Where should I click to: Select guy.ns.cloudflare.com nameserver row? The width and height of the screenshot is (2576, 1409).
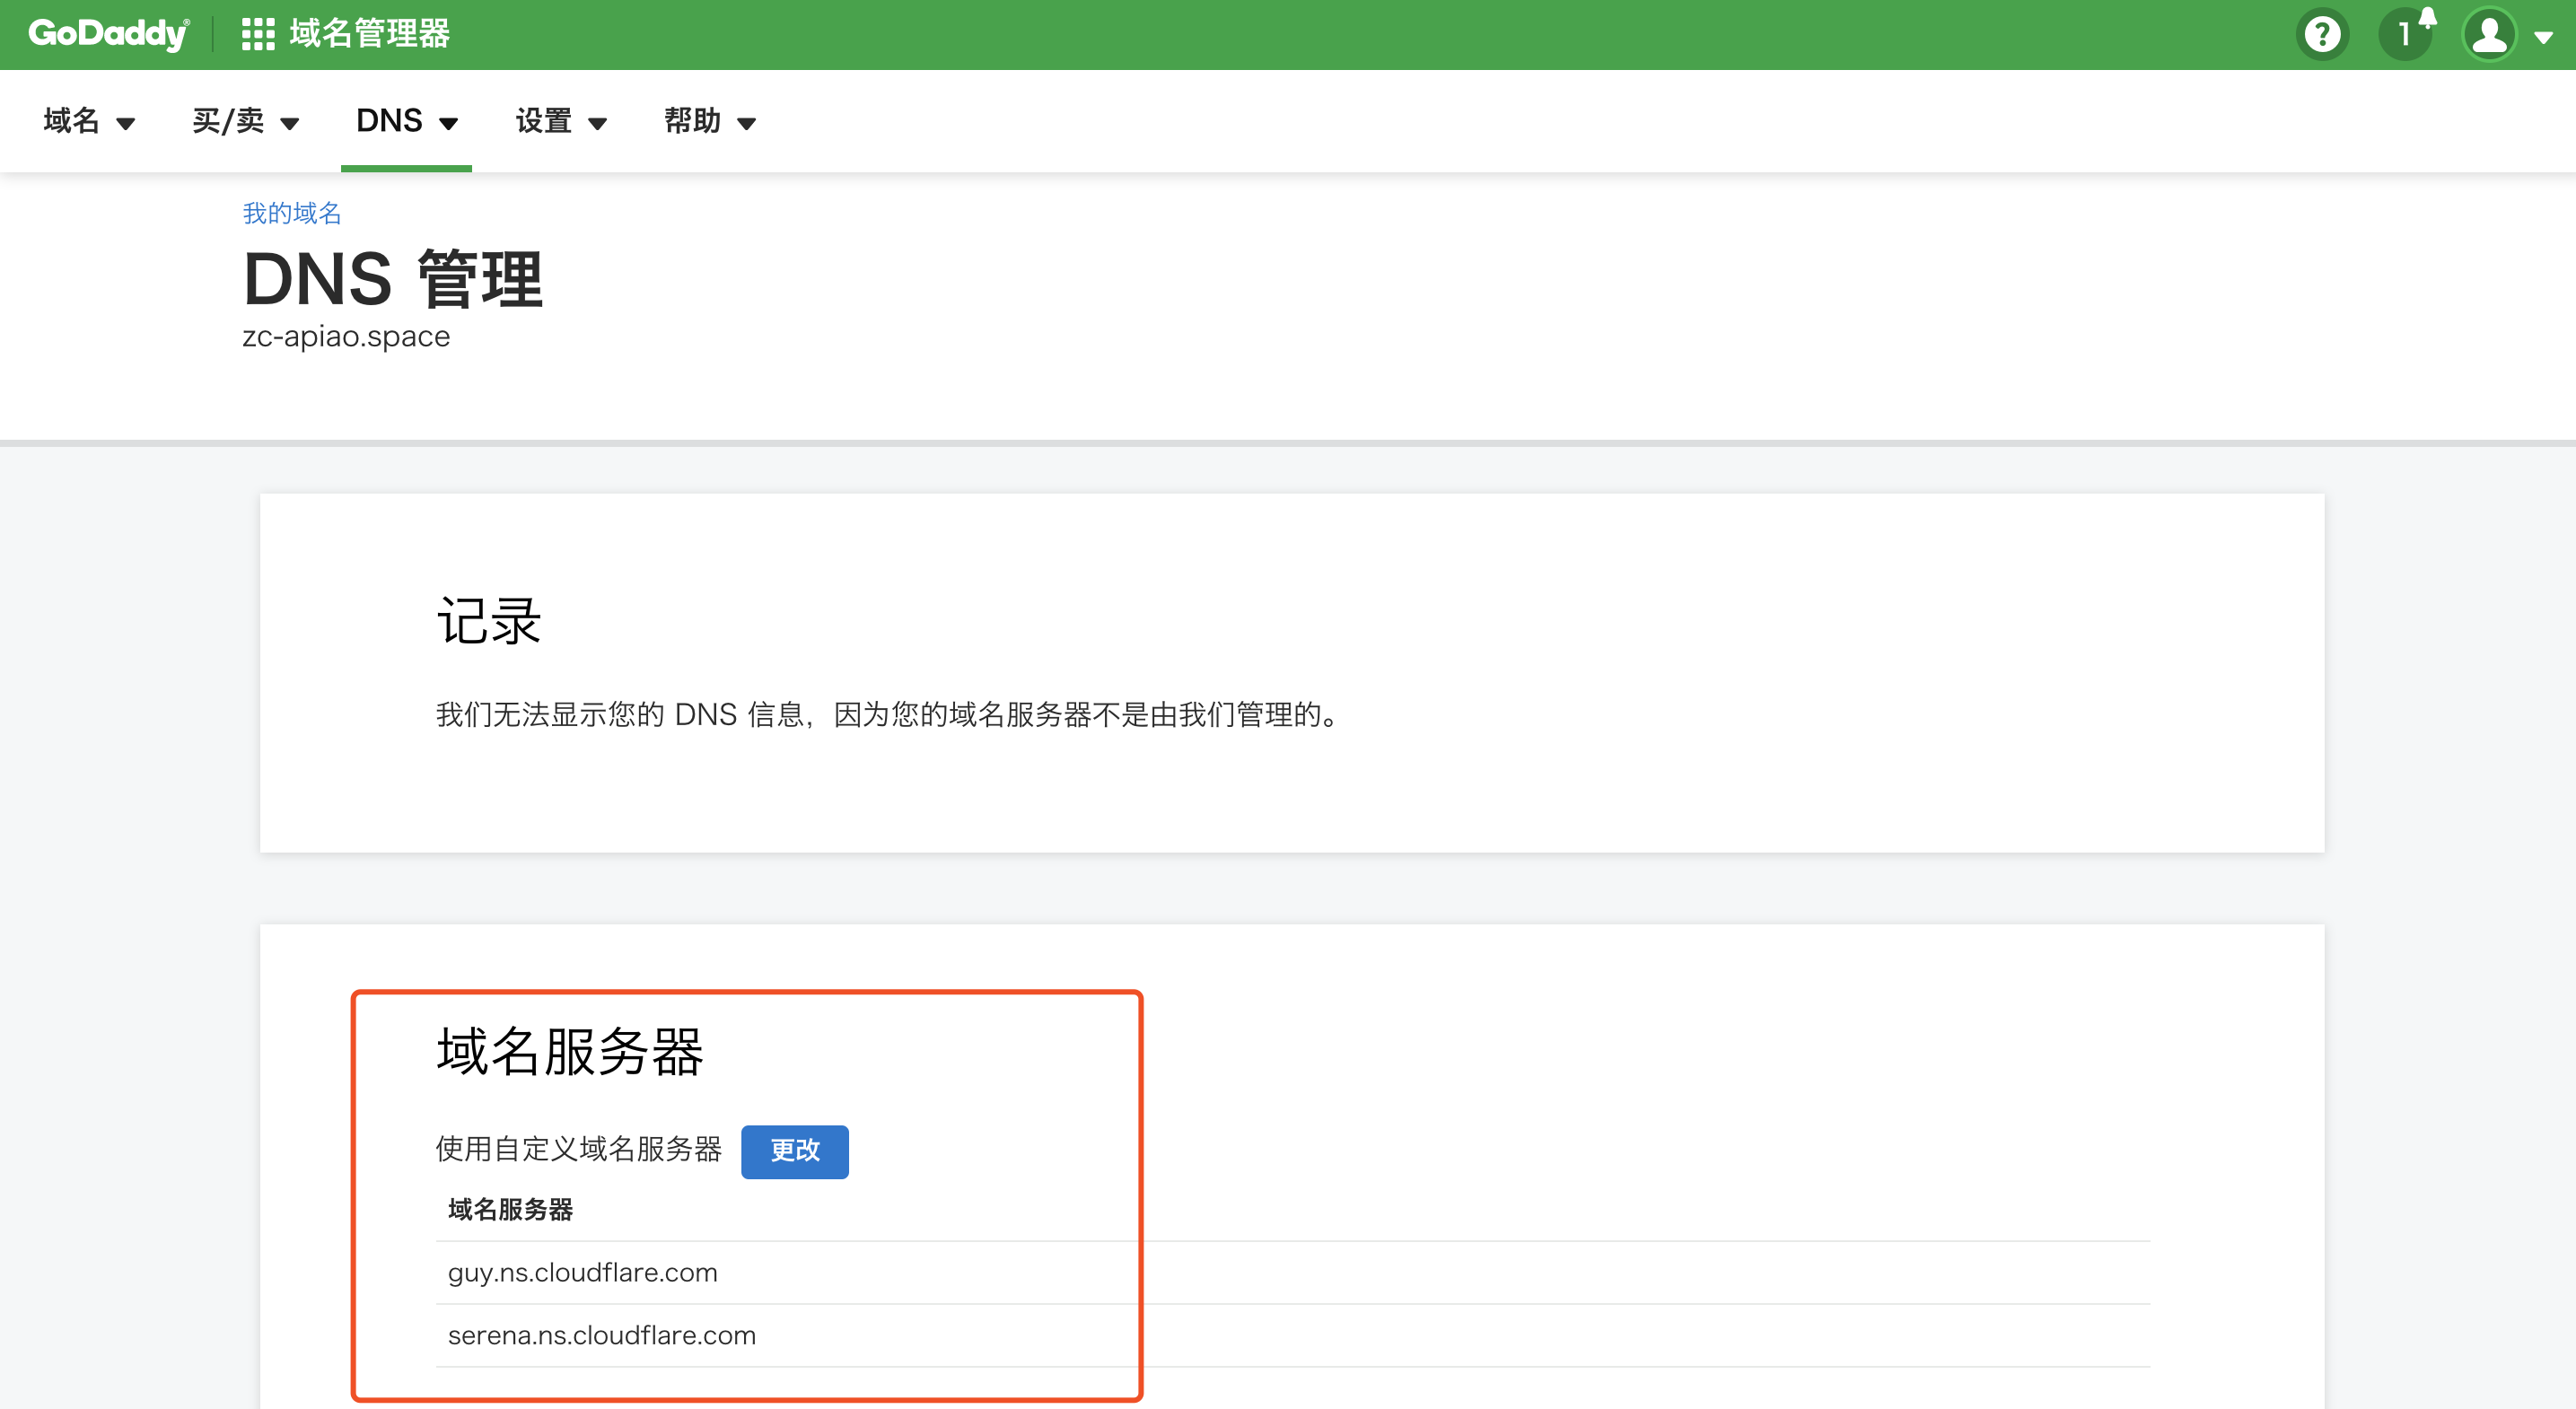(x=1292, y=1272)
